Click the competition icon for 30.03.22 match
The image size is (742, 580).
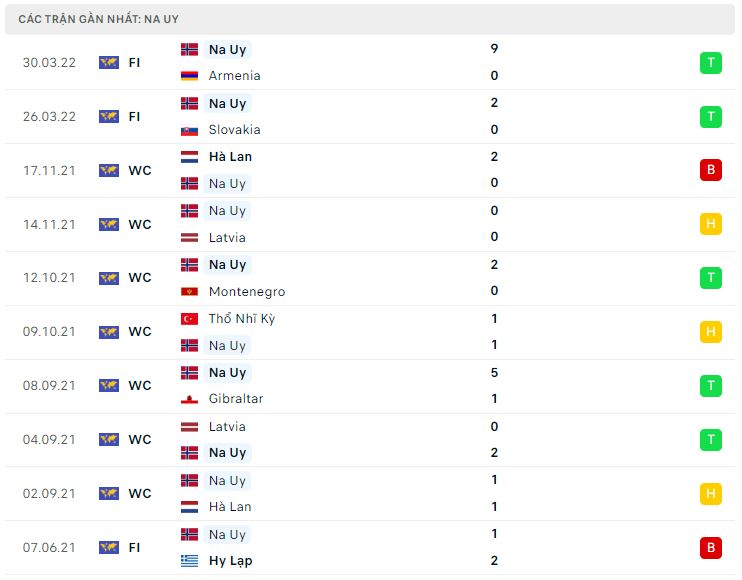(109, 62)
